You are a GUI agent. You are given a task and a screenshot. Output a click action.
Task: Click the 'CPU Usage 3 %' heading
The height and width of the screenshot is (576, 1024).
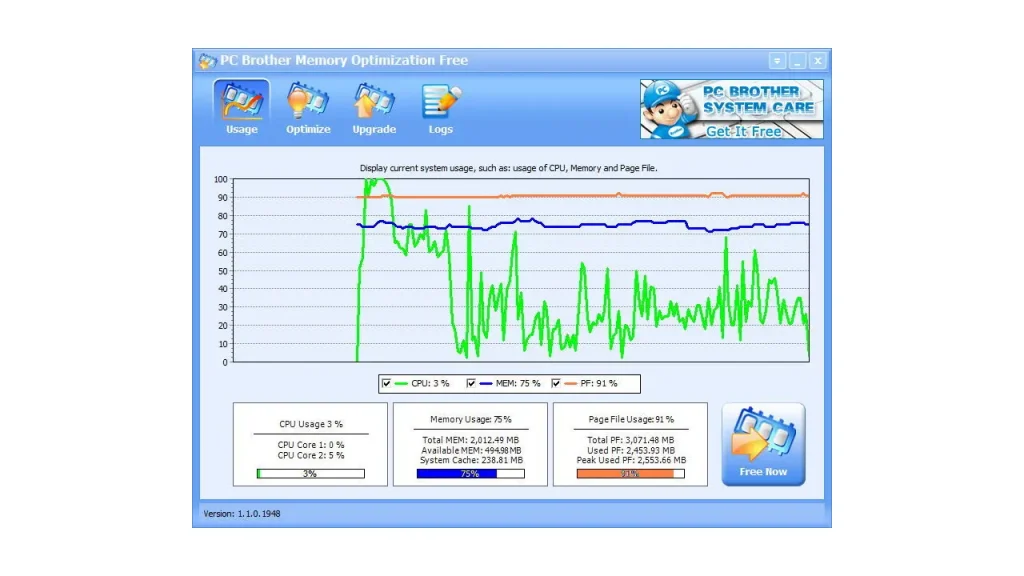click(x=311, y=424)
